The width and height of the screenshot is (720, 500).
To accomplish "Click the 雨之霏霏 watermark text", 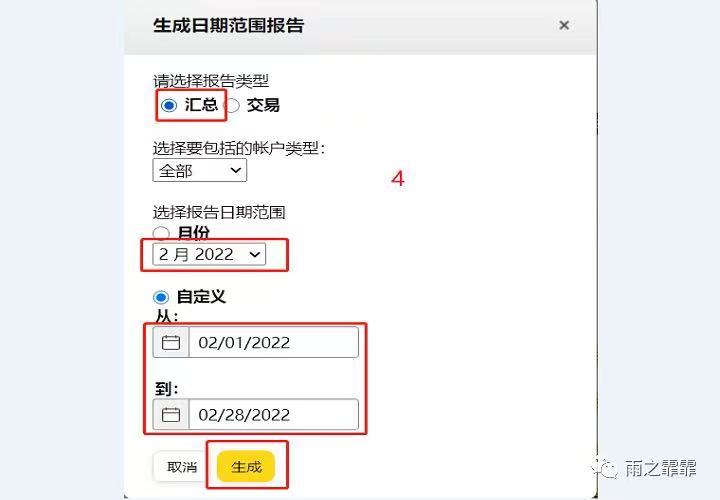I will click(x=661, y=469).
